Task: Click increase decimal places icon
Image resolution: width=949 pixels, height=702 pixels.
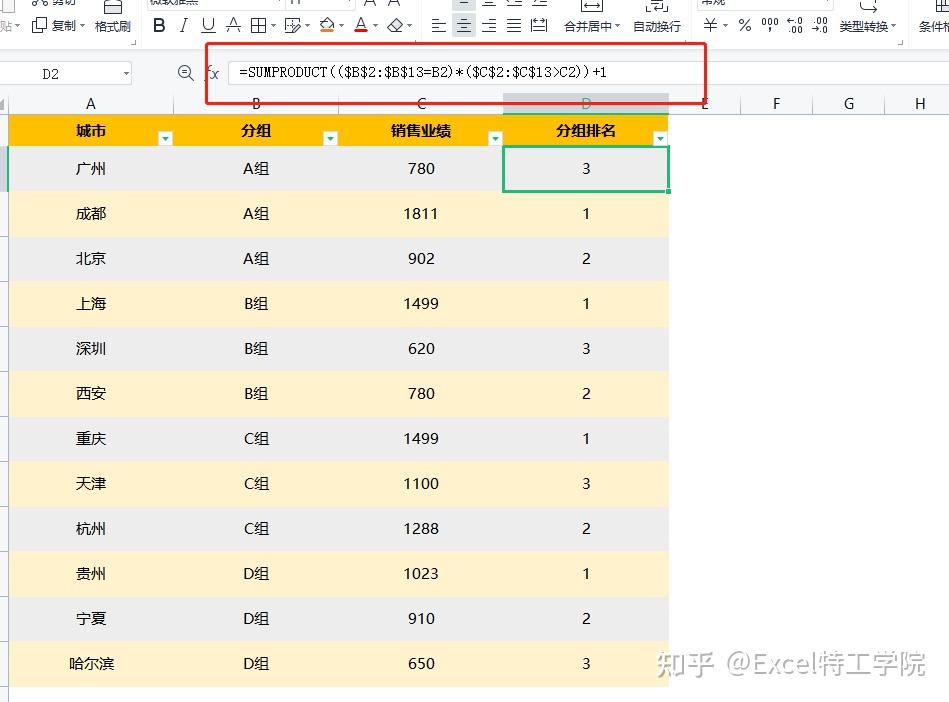Action: pyautogui.click(x=795, y=25)
